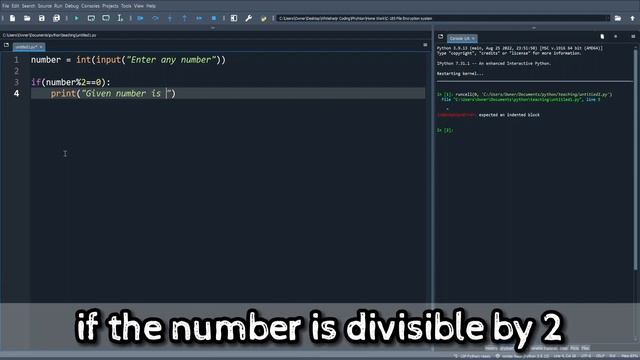
Task: Click the print("Given number is") line
Action: pyautogui.click(x=113, y=93)
